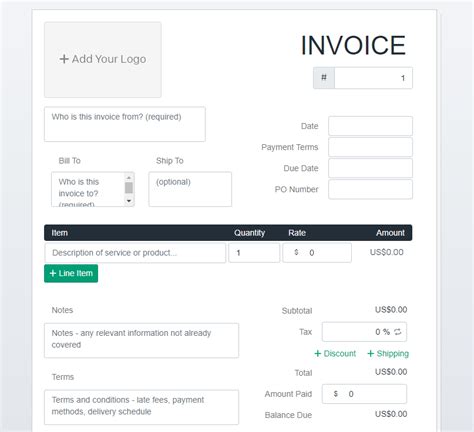Click the Tax label
474x432 pixels.
click(x=306, y=332)
